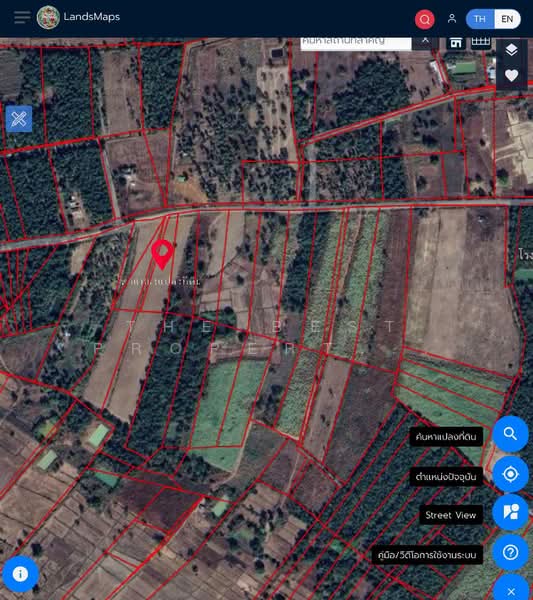Clear the search box with X
The height and width of the screenshot is (600, 533).
[x=425, y=41]
